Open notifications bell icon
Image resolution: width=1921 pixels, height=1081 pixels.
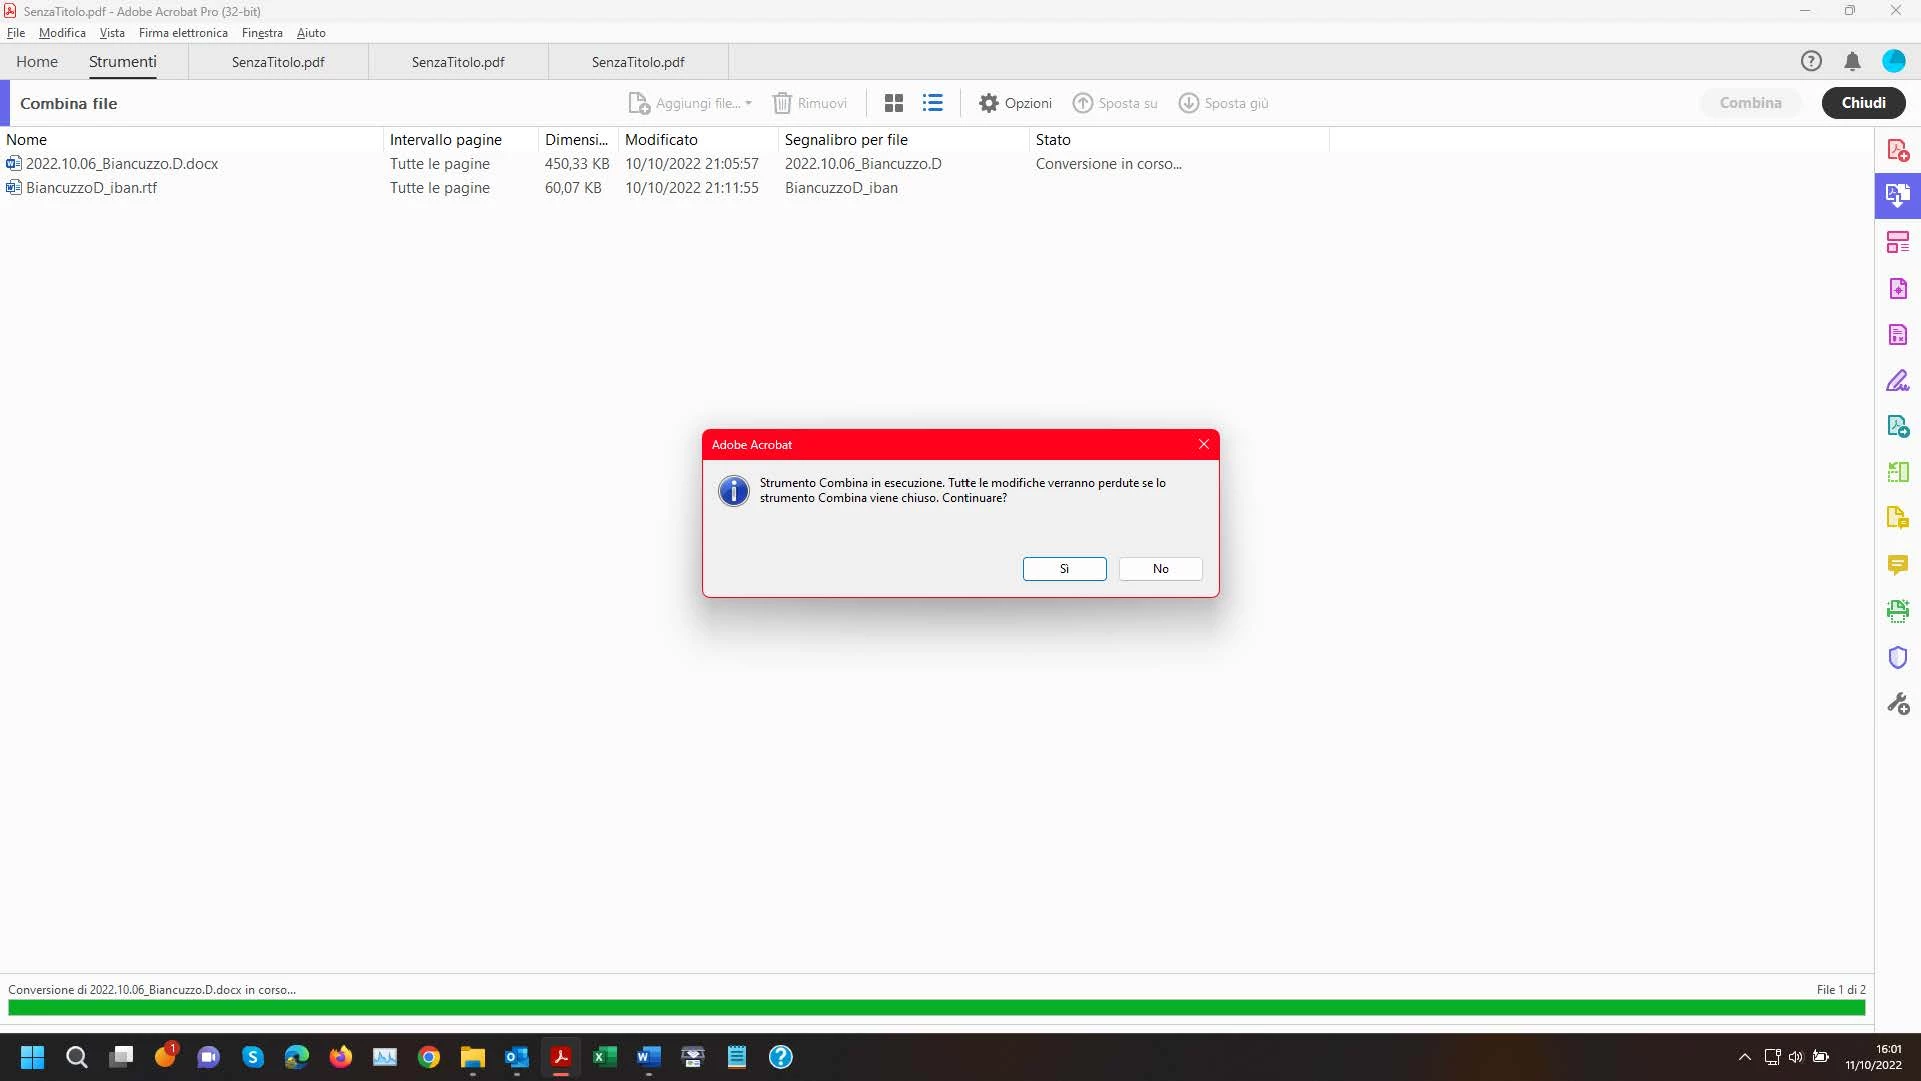(x=1852, y=62)
